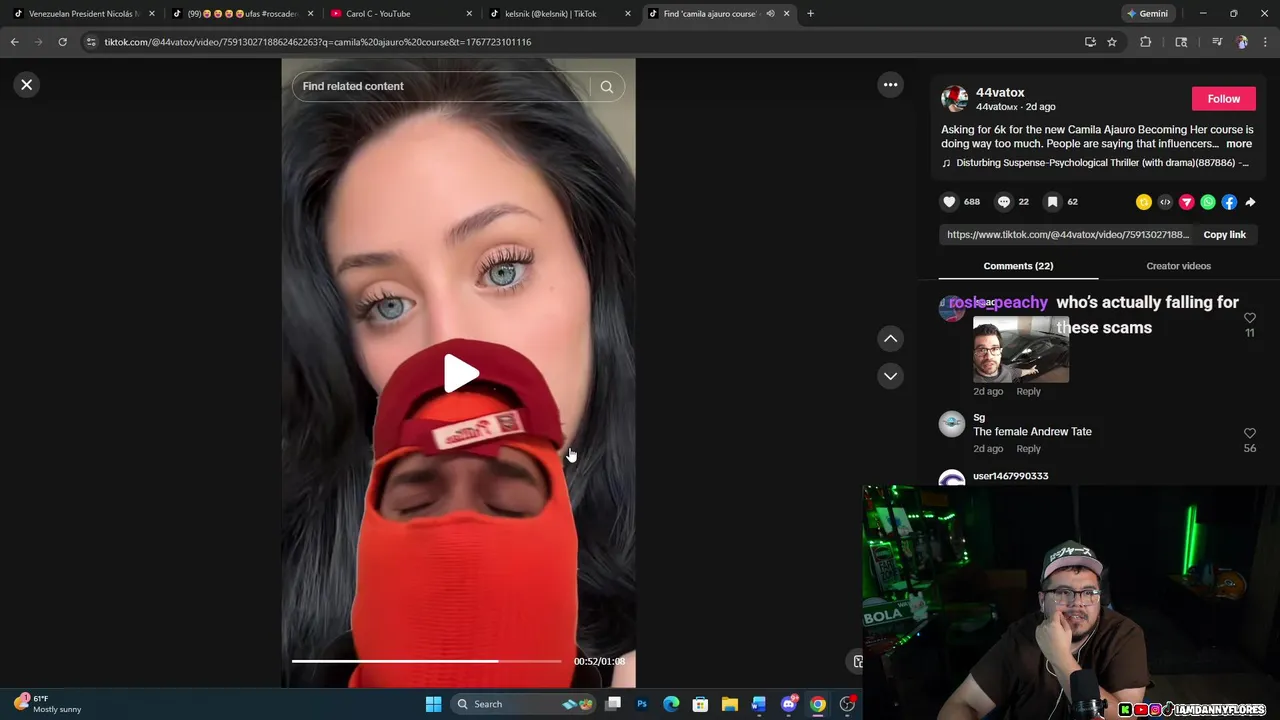The width and height of the screenshot is (1280, 720).
Task: Open the Chrome three-dot menu
Action: coord(1266,42)
